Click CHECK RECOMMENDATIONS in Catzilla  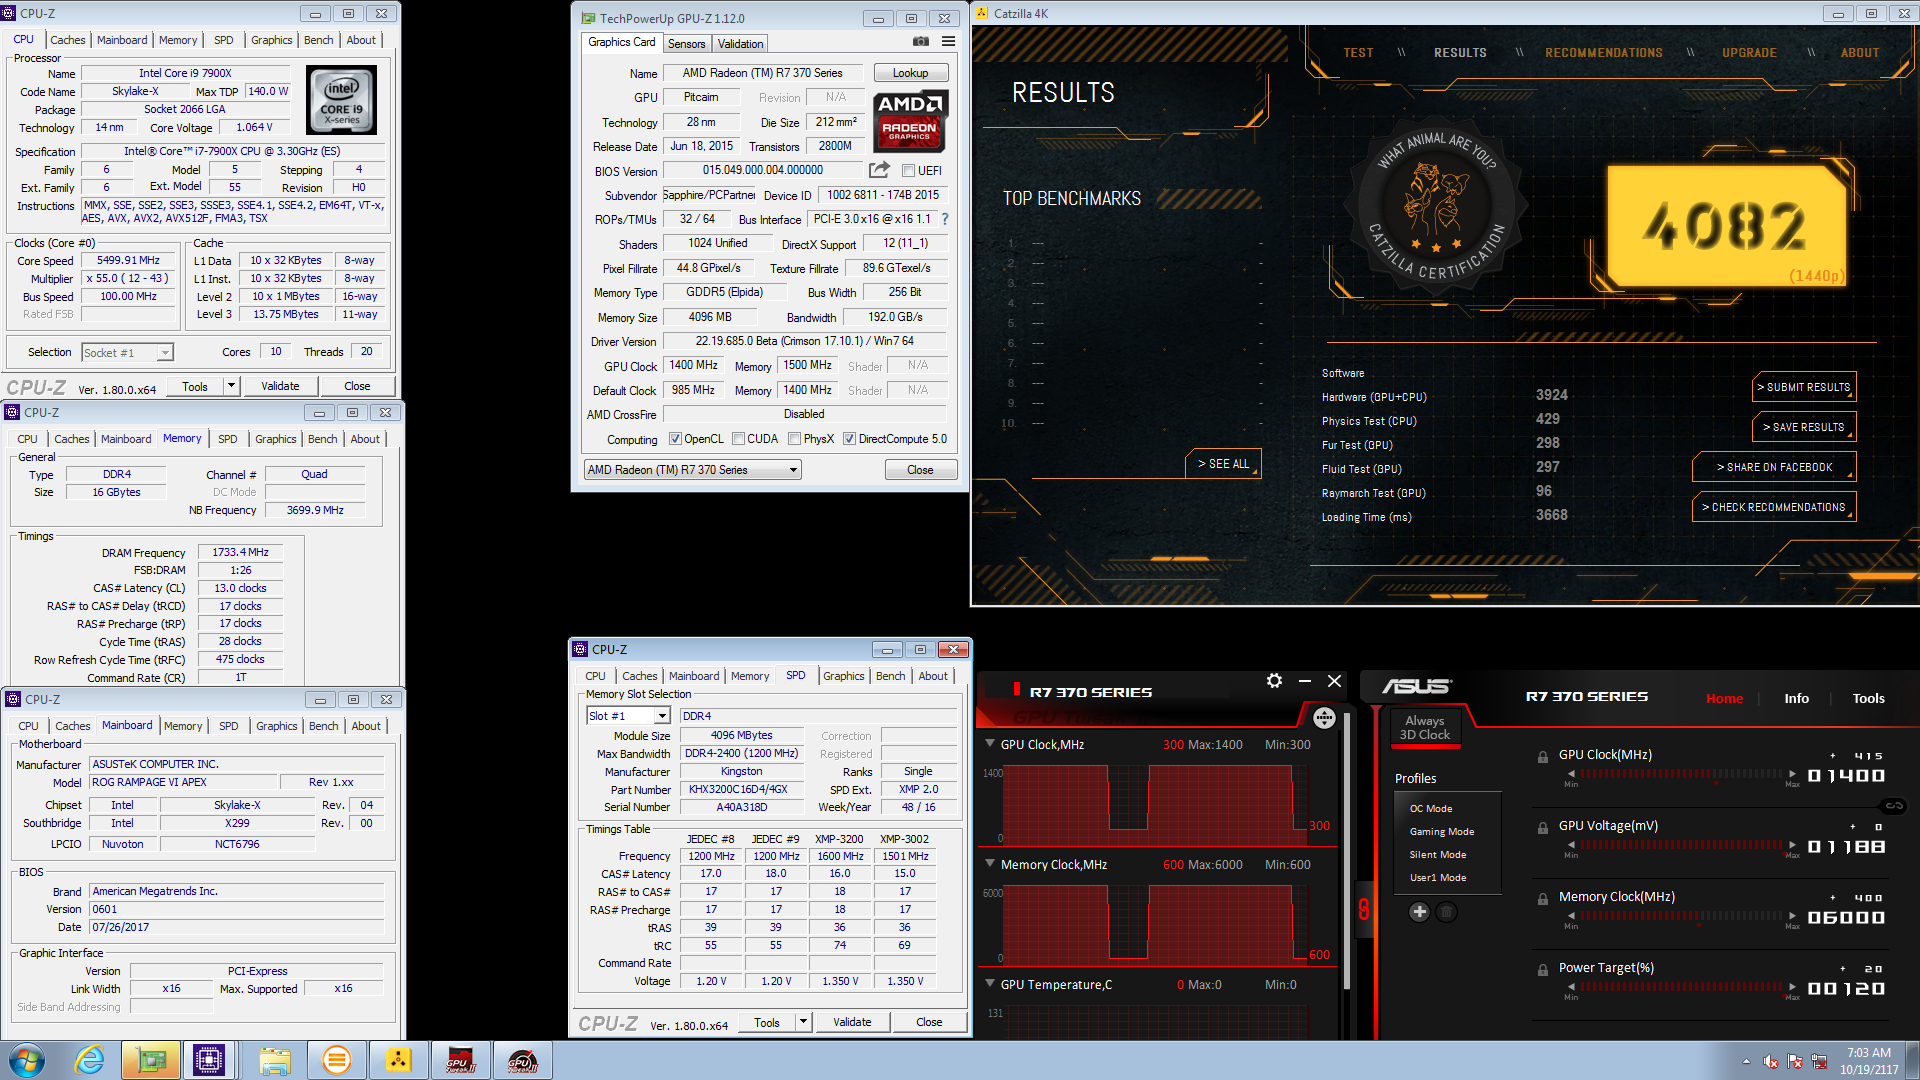[x=1774, y=507]
